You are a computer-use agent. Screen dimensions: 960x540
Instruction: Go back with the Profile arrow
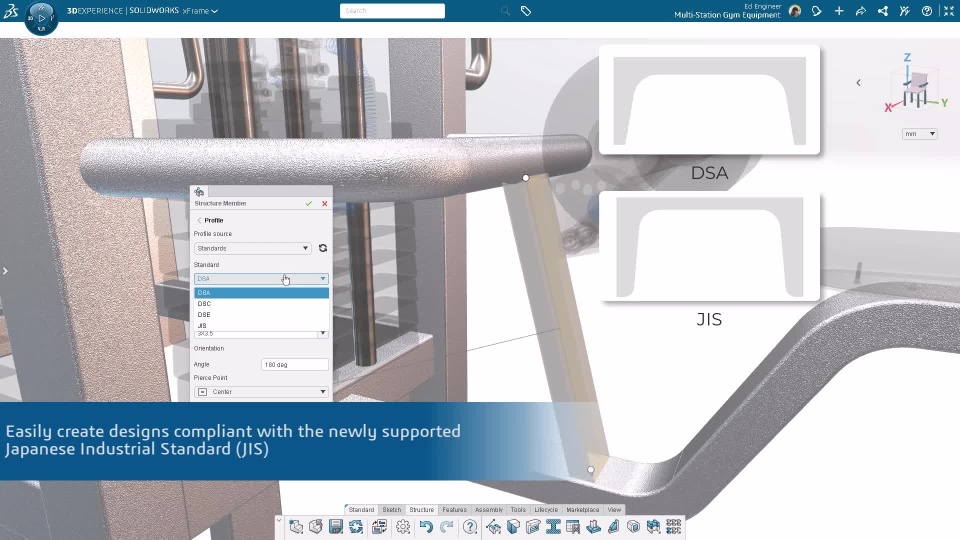pos(199,220)
